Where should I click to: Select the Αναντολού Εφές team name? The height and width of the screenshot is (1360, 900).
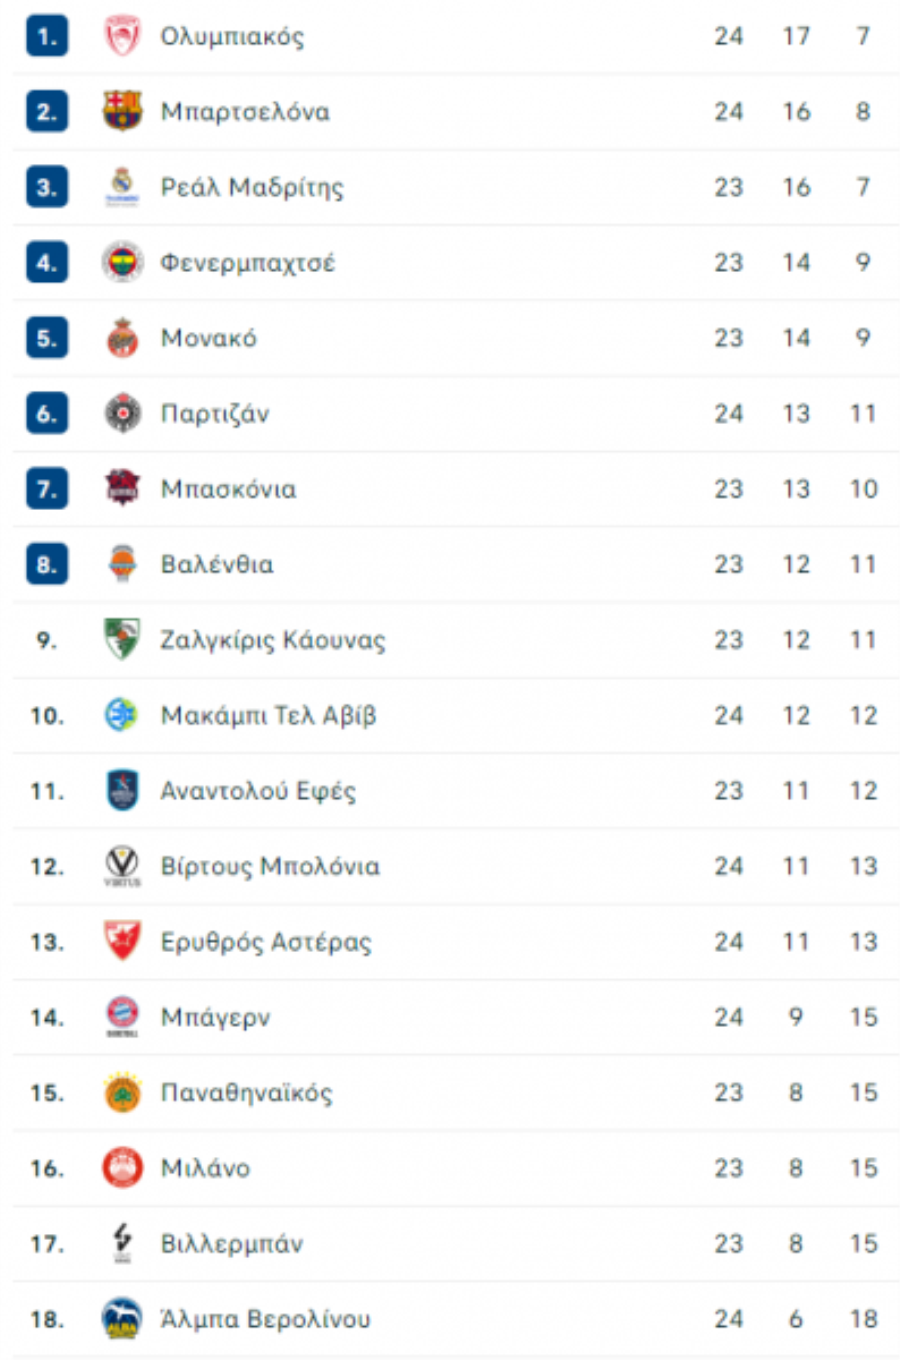pyautogui.click(x=258, y=791)
